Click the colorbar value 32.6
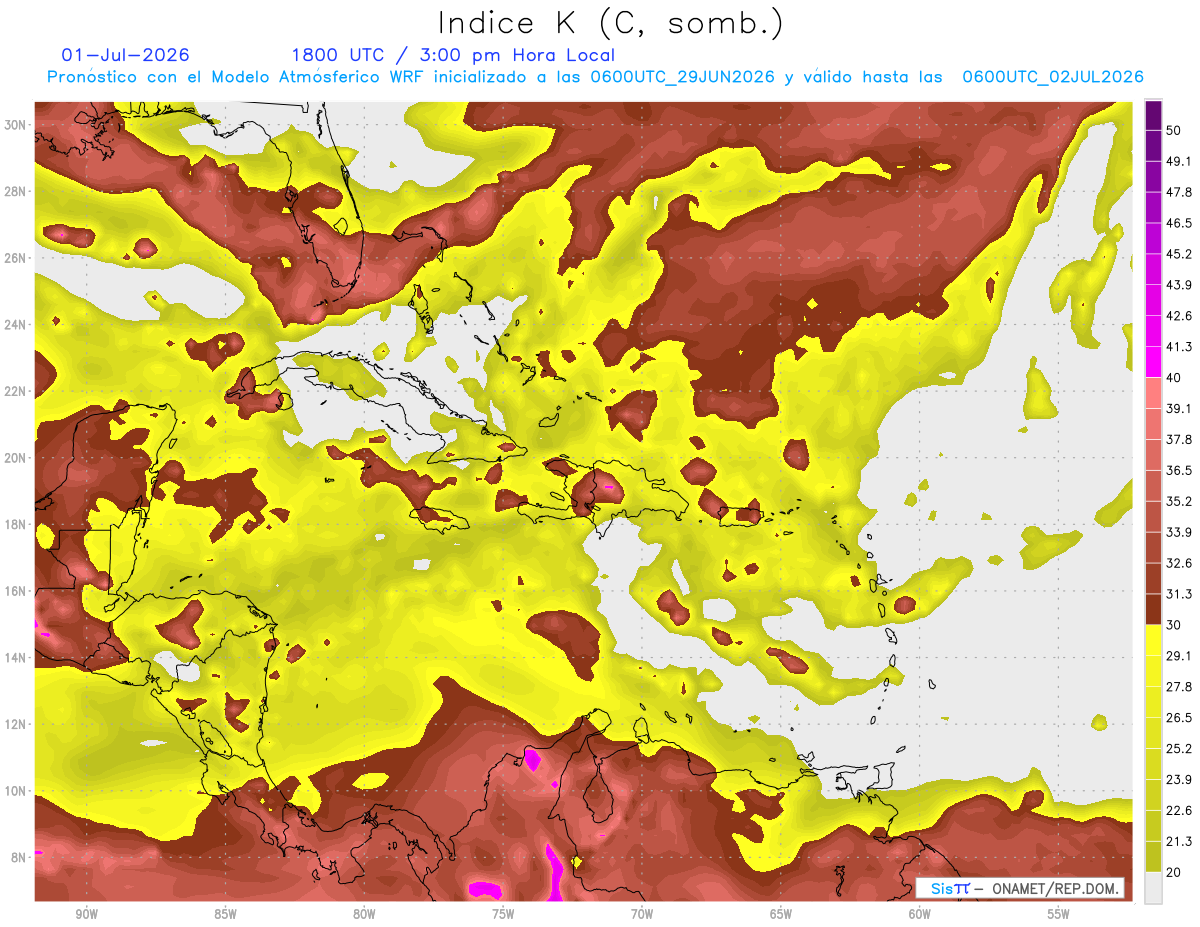This screenshot has height=927, width=1200. coord(1178,563)
